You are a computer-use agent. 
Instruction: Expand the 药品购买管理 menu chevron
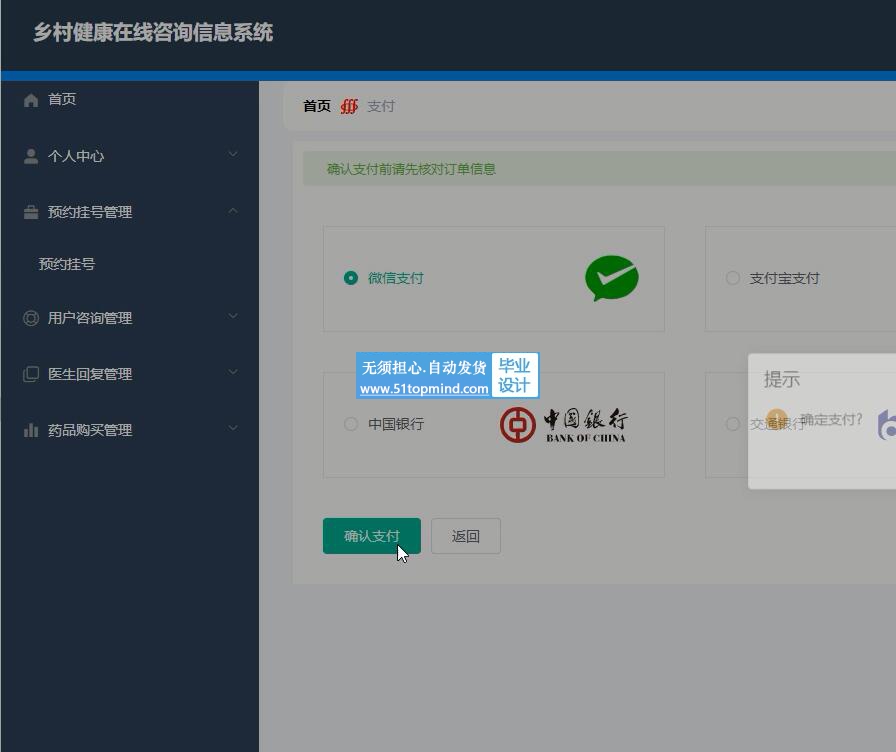pyautogui.click(x=233, y=428)
